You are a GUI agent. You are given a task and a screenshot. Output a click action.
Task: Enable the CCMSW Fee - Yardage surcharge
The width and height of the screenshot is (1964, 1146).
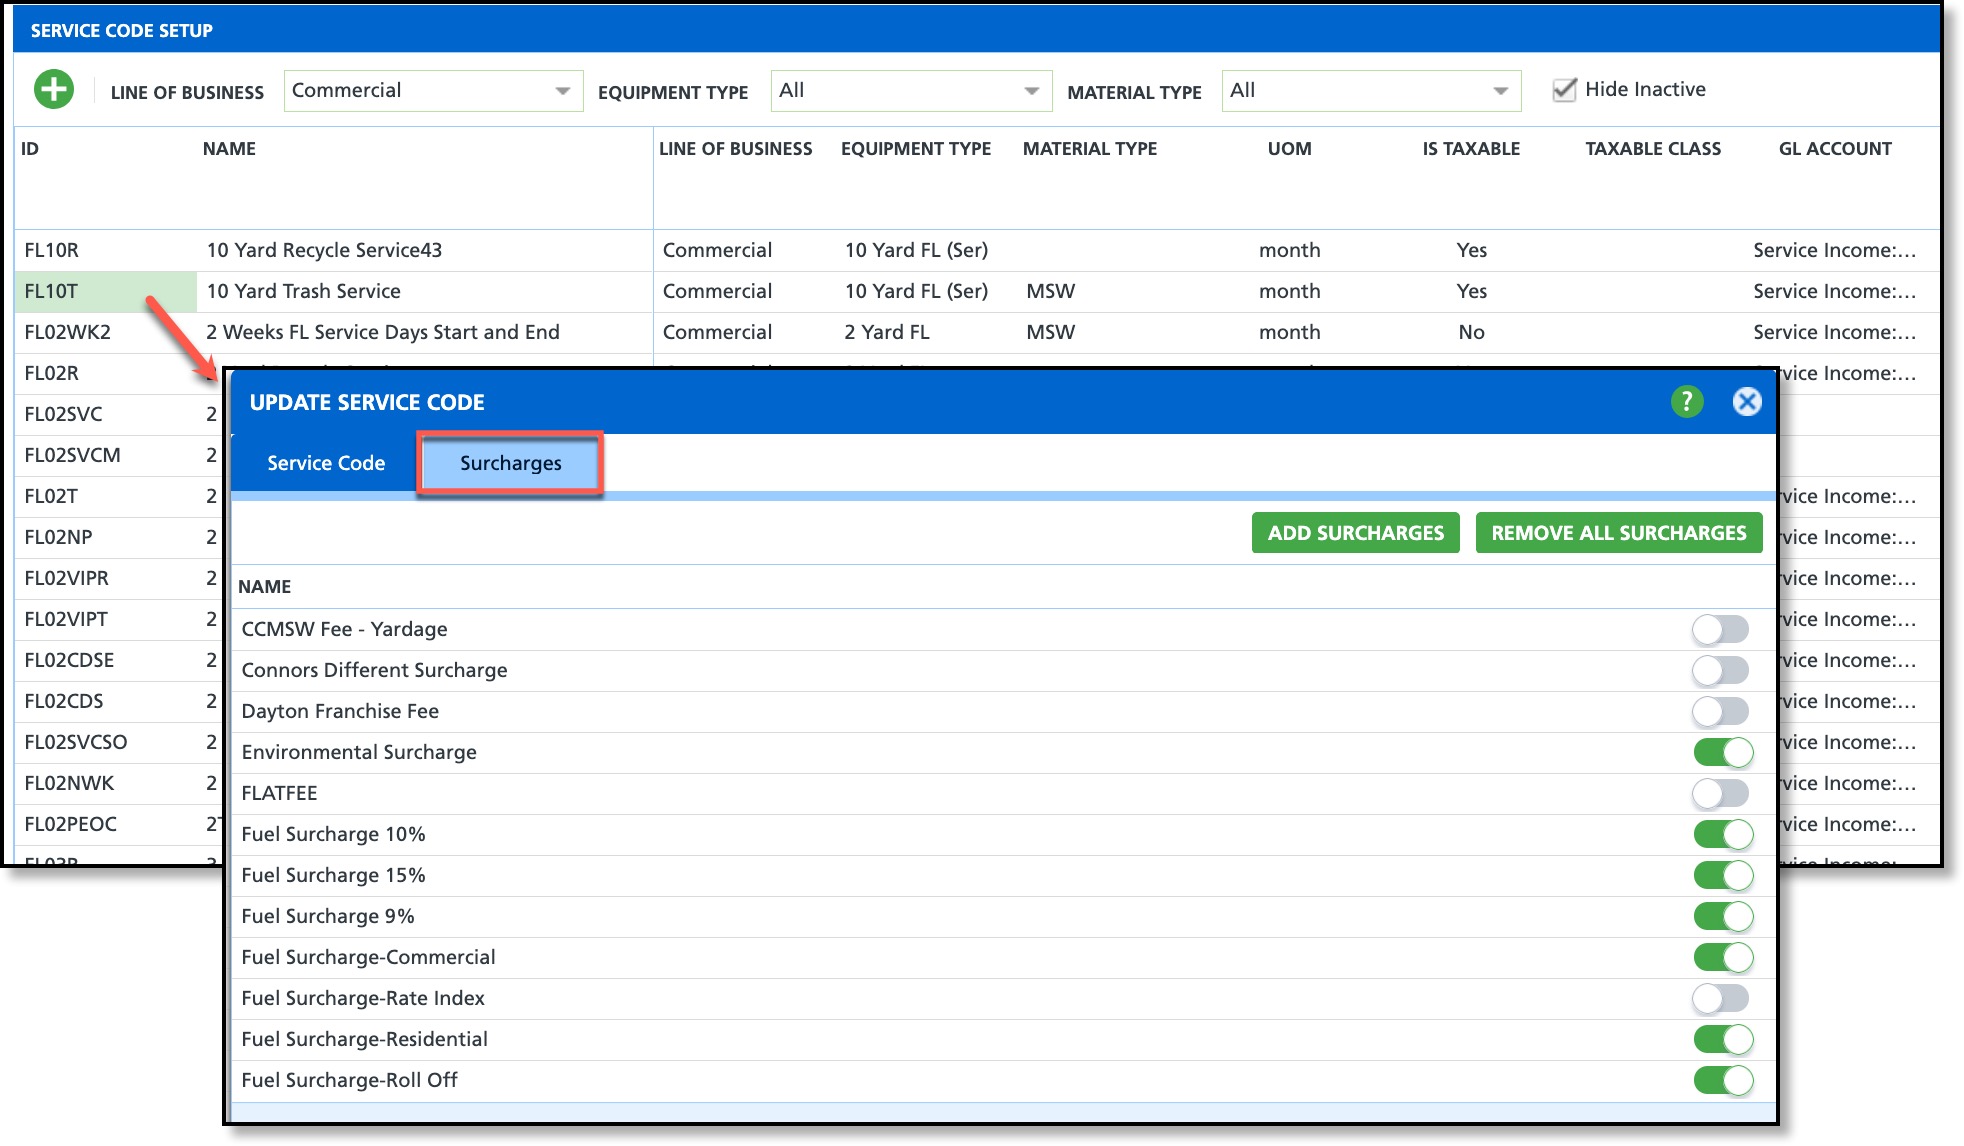click(x=1720, y=630)
